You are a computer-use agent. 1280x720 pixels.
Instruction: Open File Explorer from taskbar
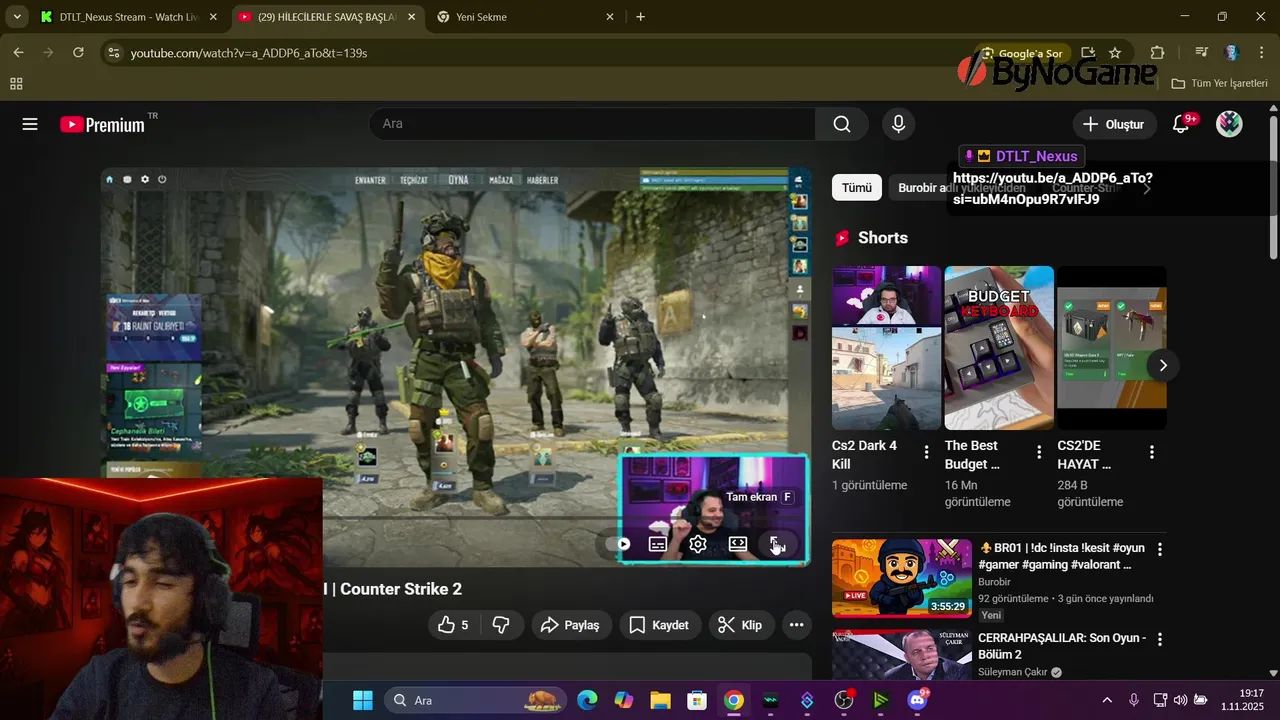(x=660, y=700)
